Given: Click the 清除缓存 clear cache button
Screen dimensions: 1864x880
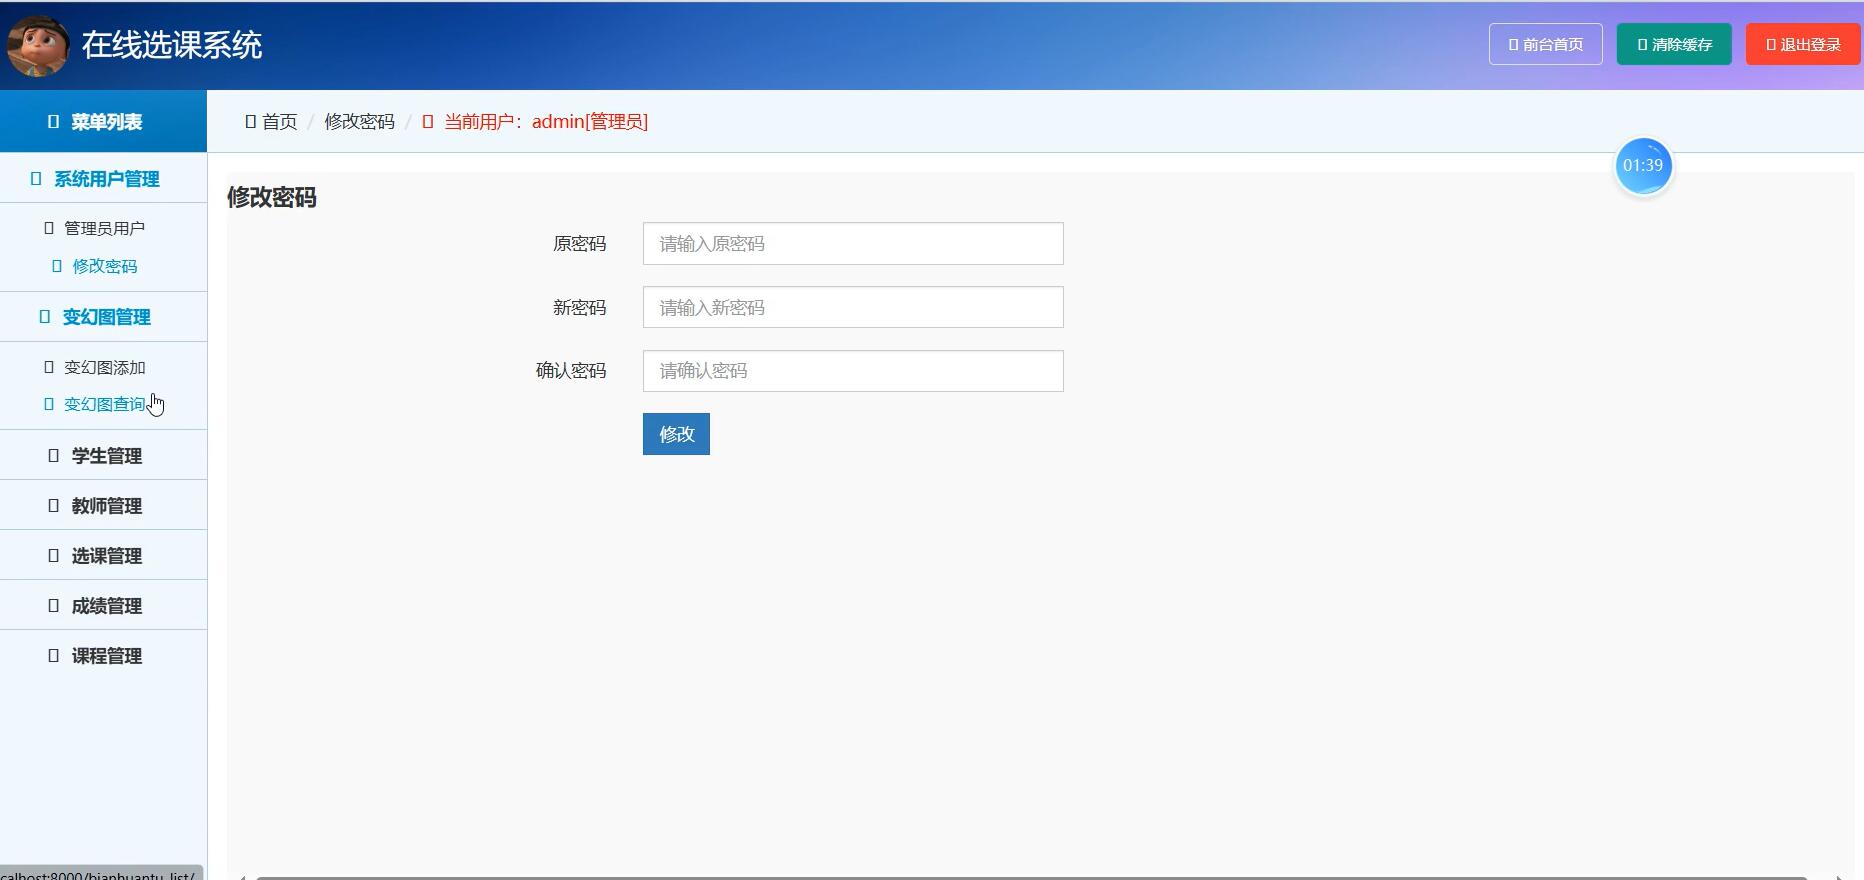Looking at the screenshot, I should [x=1674, y=44].
